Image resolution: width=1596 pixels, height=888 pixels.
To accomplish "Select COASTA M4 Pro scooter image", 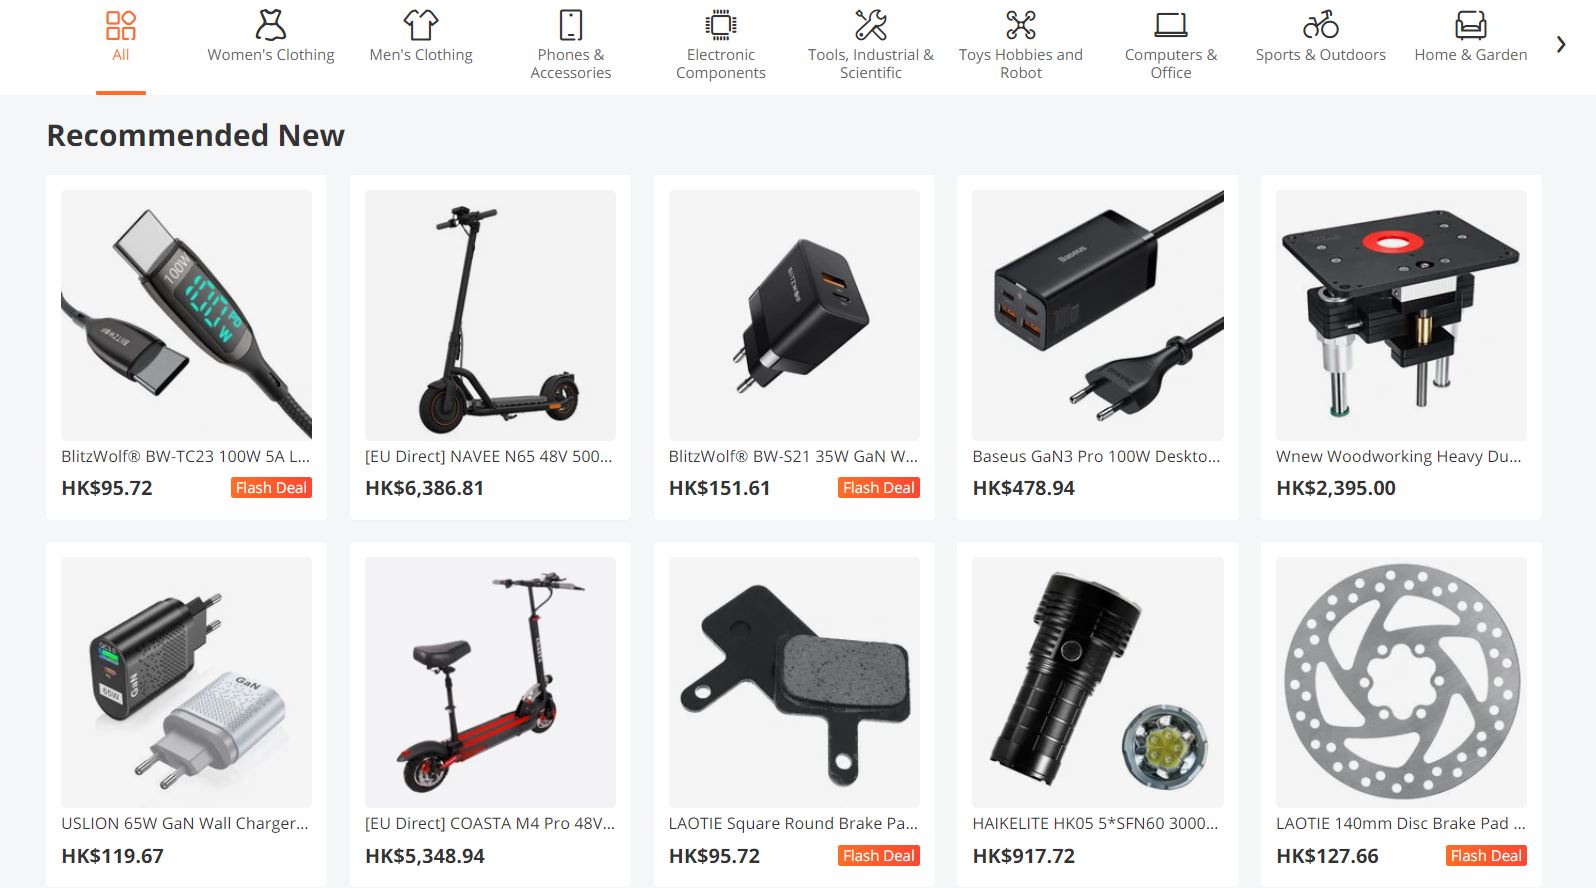I will (490, 682).
